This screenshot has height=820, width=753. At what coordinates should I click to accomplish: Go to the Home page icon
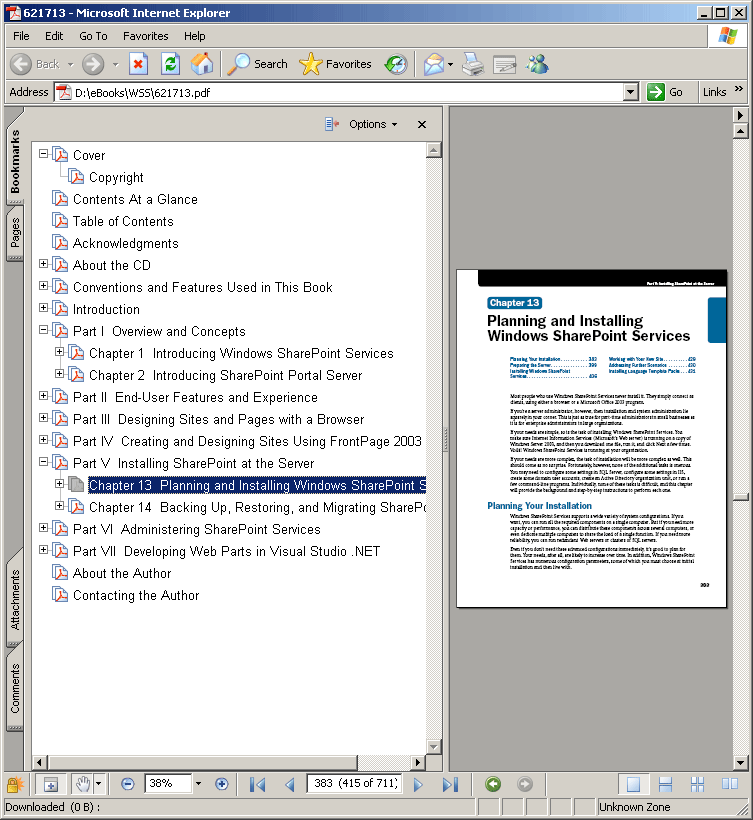click(x=202, y=64)
